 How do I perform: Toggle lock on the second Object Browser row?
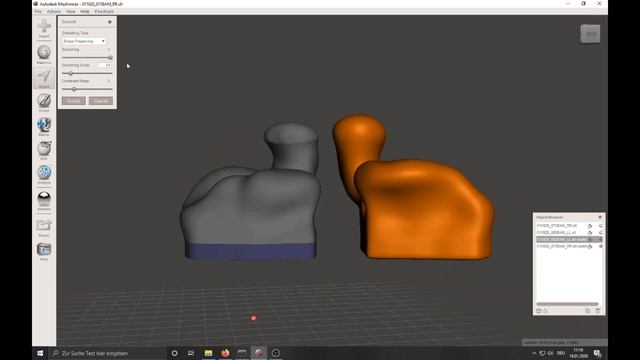point(590,233)
